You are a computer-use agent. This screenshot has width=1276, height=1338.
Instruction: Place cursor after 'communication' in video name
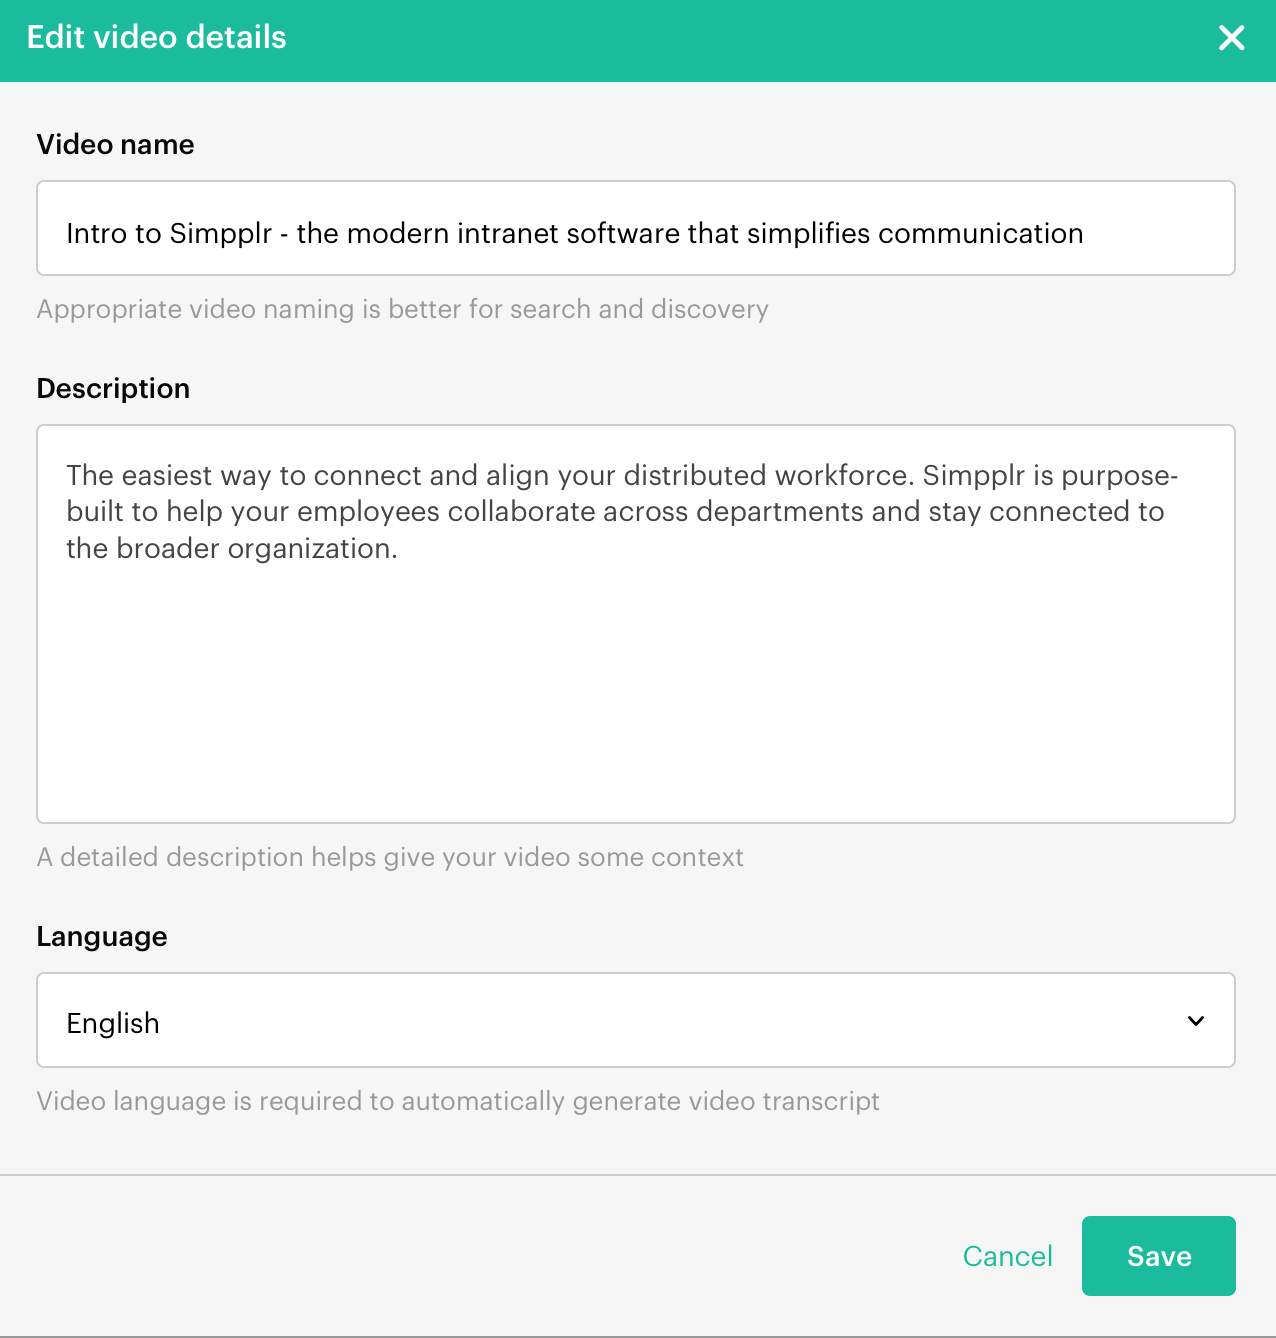click(1085, 234)
